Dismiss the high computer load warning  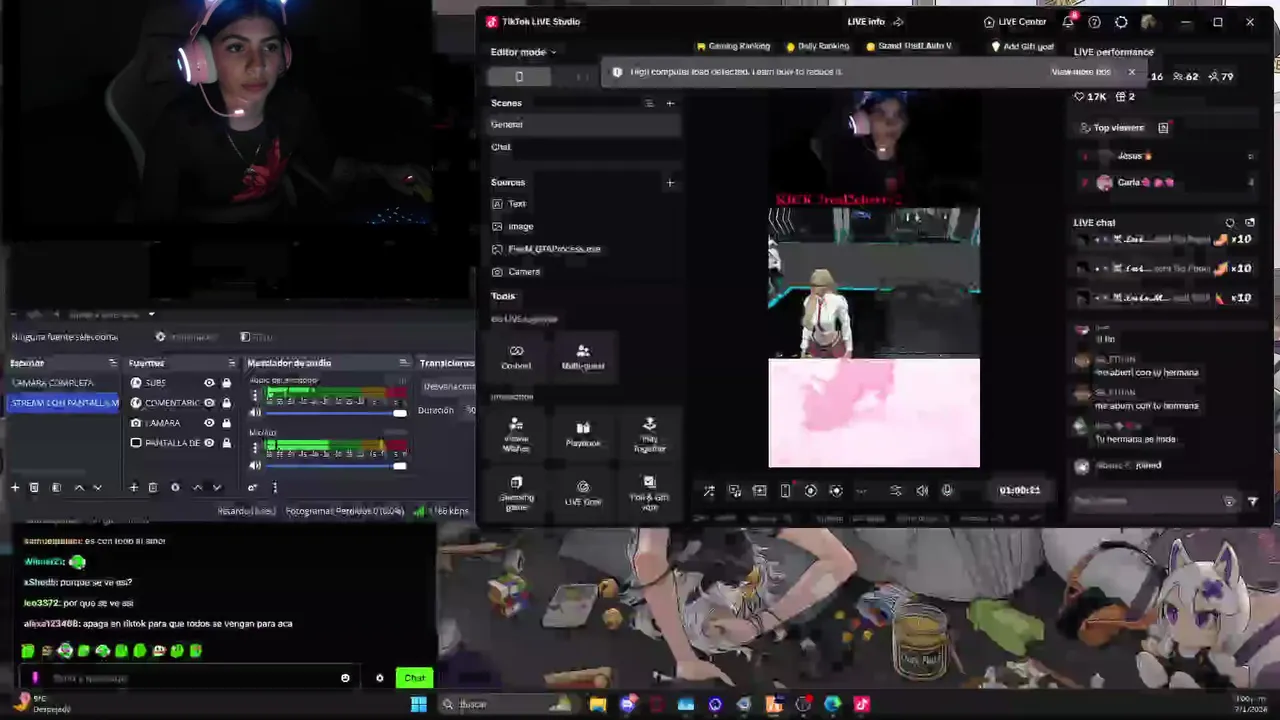click(1132, 72)
